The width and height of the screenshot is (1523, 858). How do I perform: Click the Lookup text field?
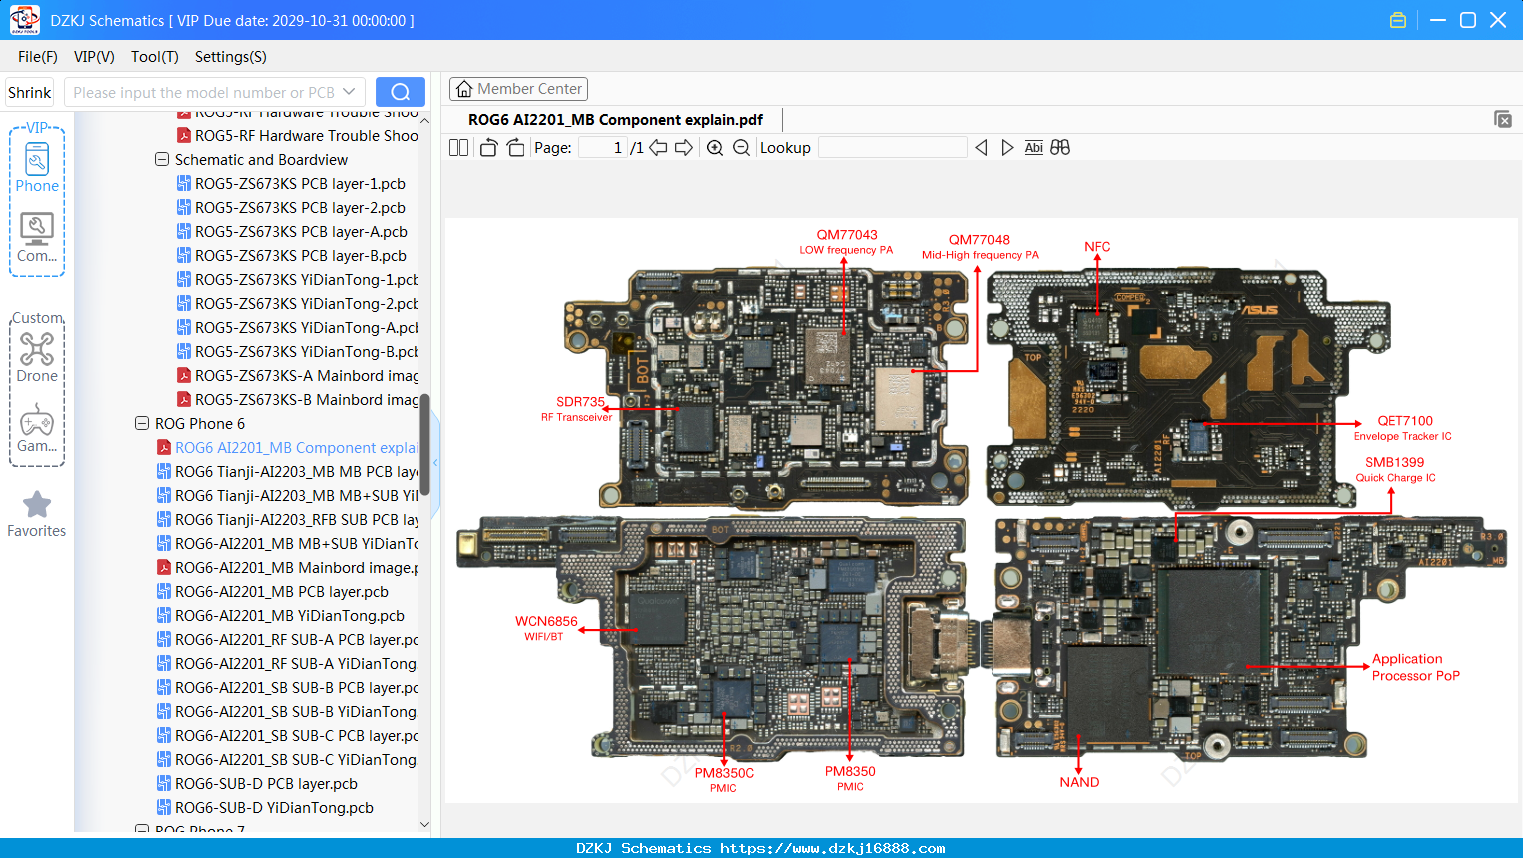coord(892,147)
